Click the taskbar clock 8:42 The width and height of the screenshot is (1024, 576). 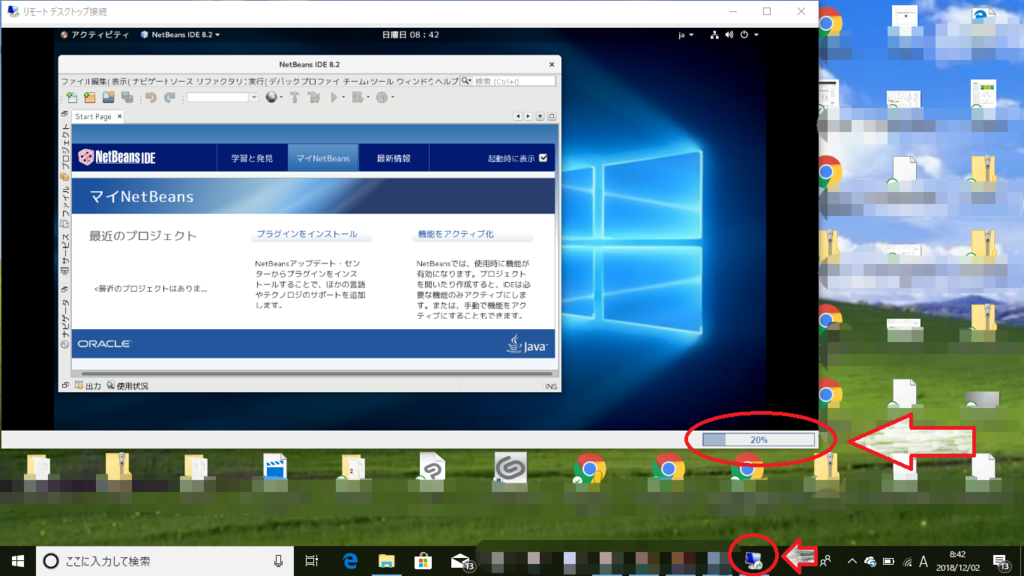(x=957, y=561)
